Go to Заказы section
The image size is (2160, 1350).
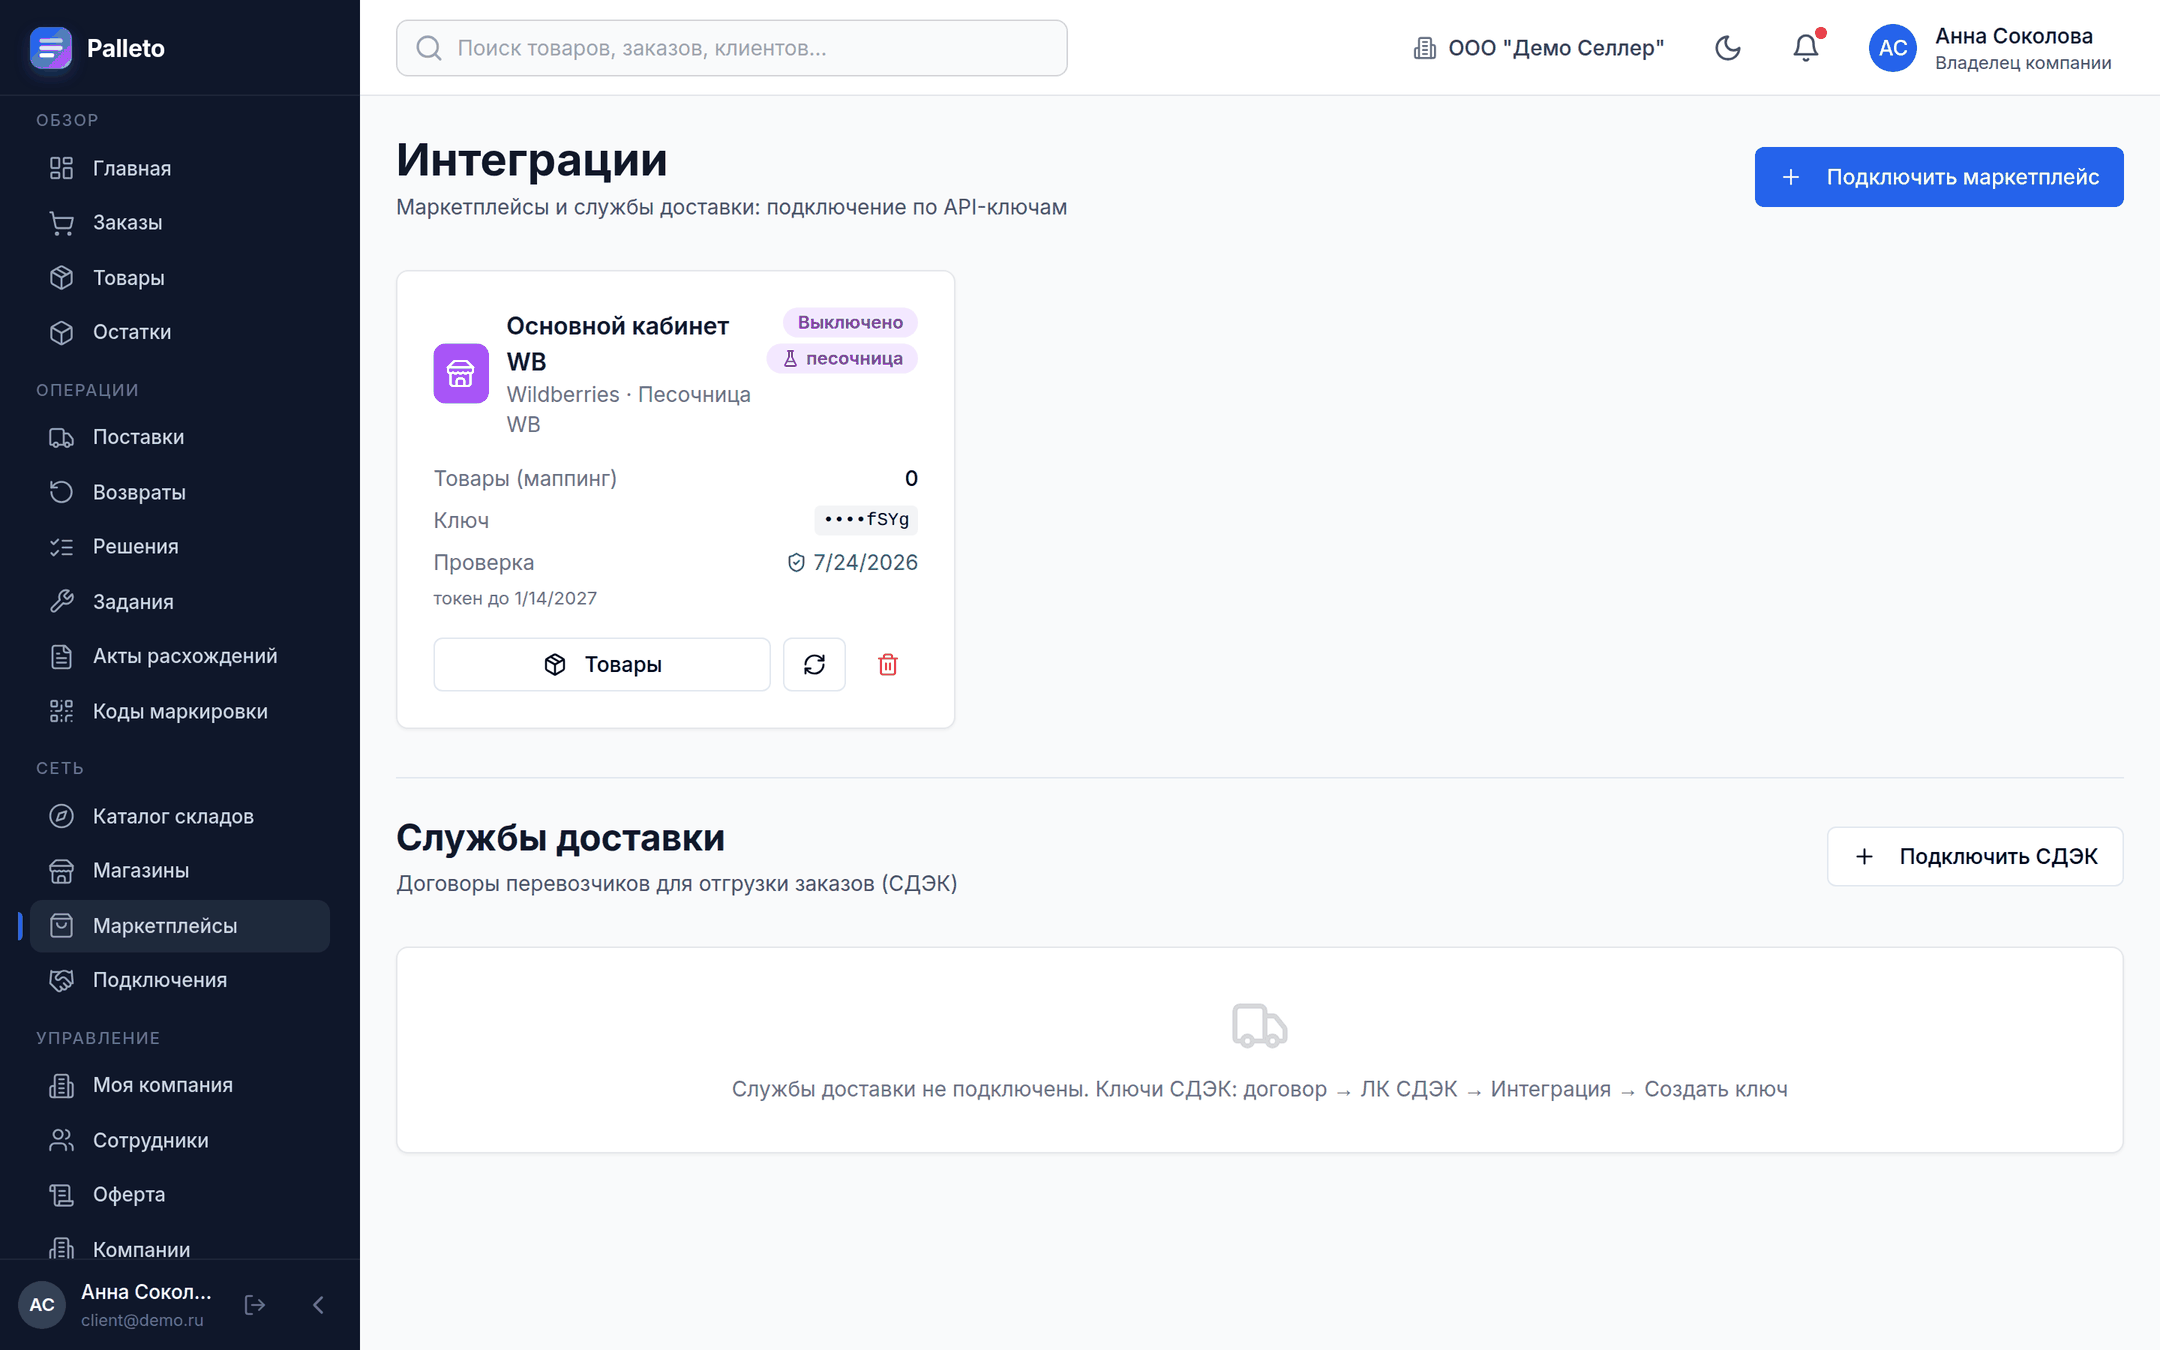pos(180,223)
